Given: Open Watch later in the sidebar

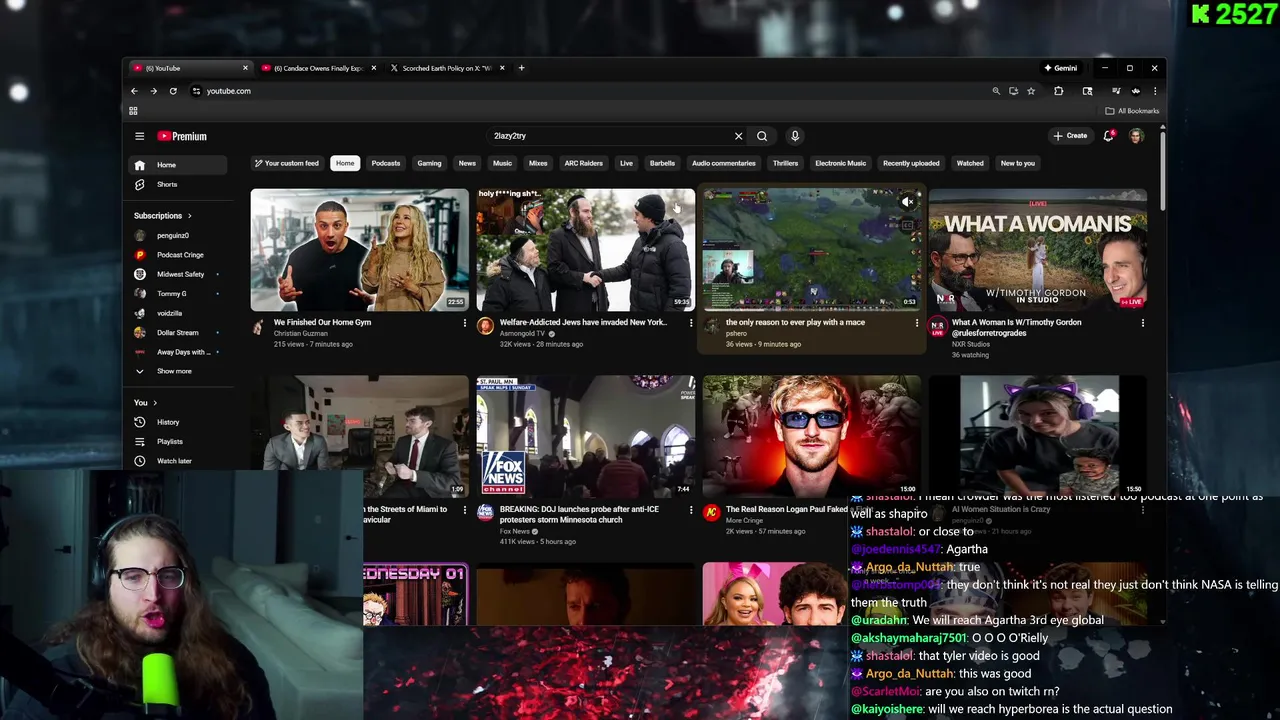Looking at the screenshot, I should 179,461.
